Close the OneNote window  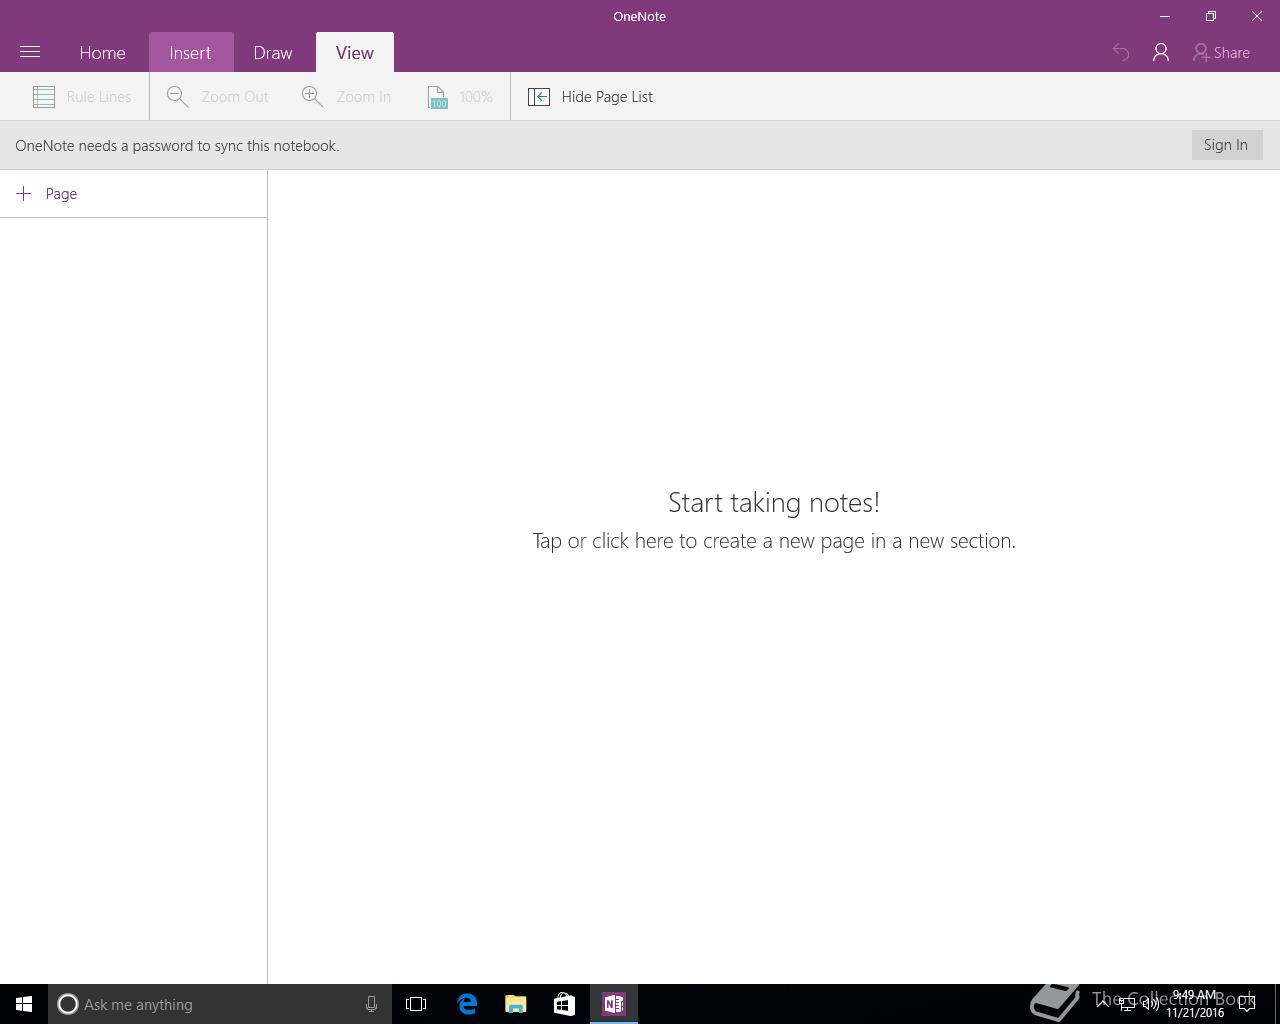tap(1257, 16)
